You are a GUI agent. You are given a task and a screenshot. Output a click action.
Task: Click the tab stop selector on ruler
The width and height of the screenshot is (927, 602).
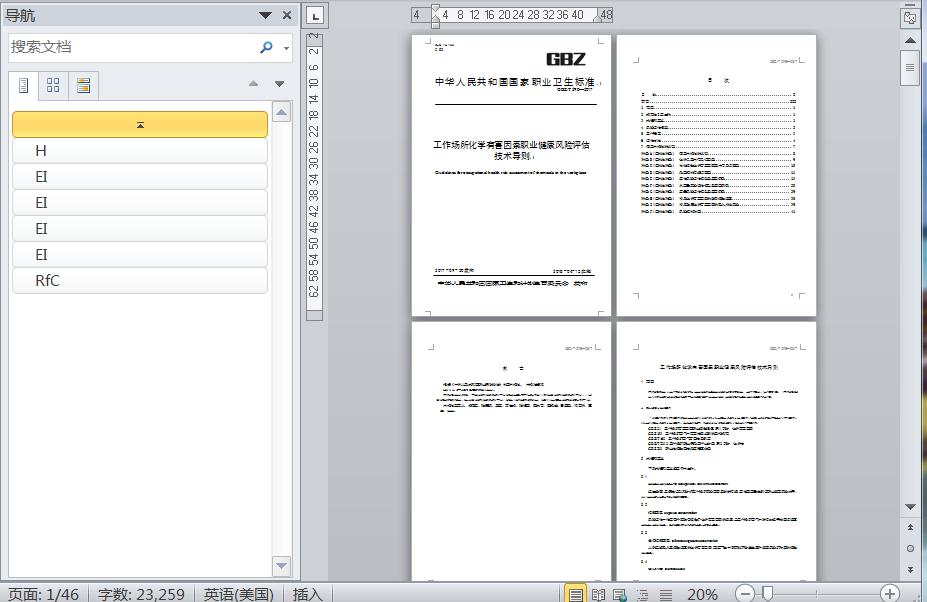[314, 15]
